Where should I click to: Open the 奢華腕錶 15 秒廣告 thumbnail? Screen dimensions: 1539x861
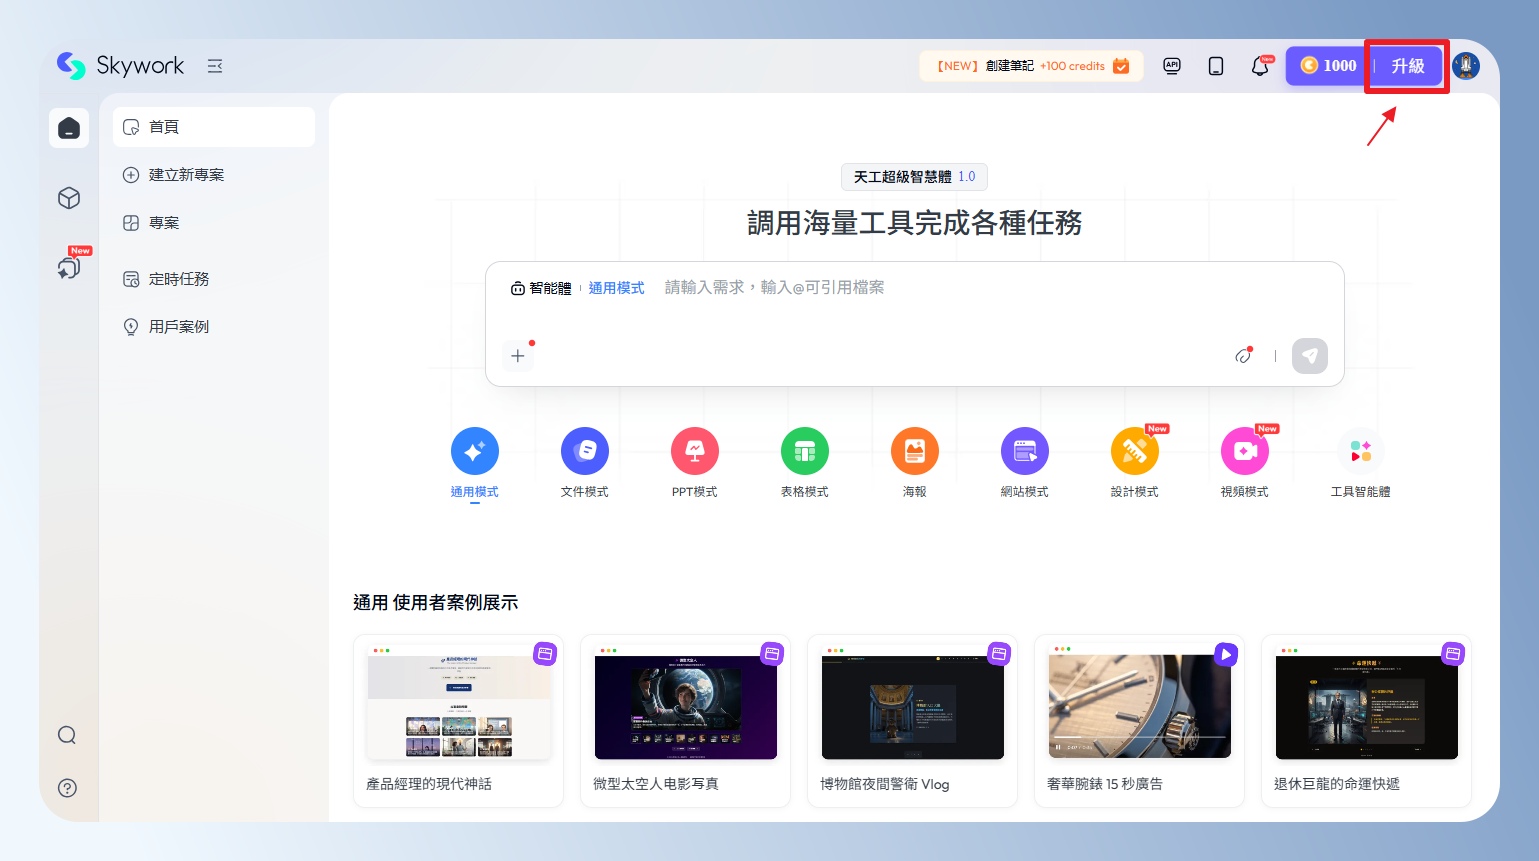[x=1139, y=707]
